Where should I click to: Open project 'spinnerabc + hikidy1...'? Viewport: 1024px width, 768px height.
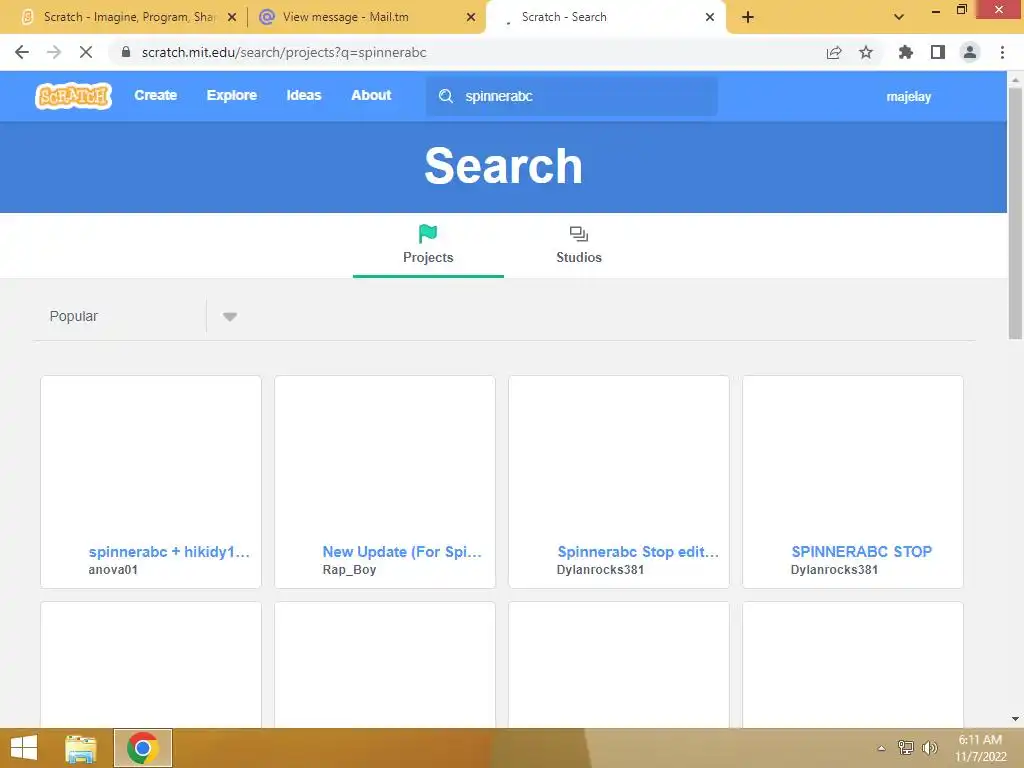pos(169,552)
